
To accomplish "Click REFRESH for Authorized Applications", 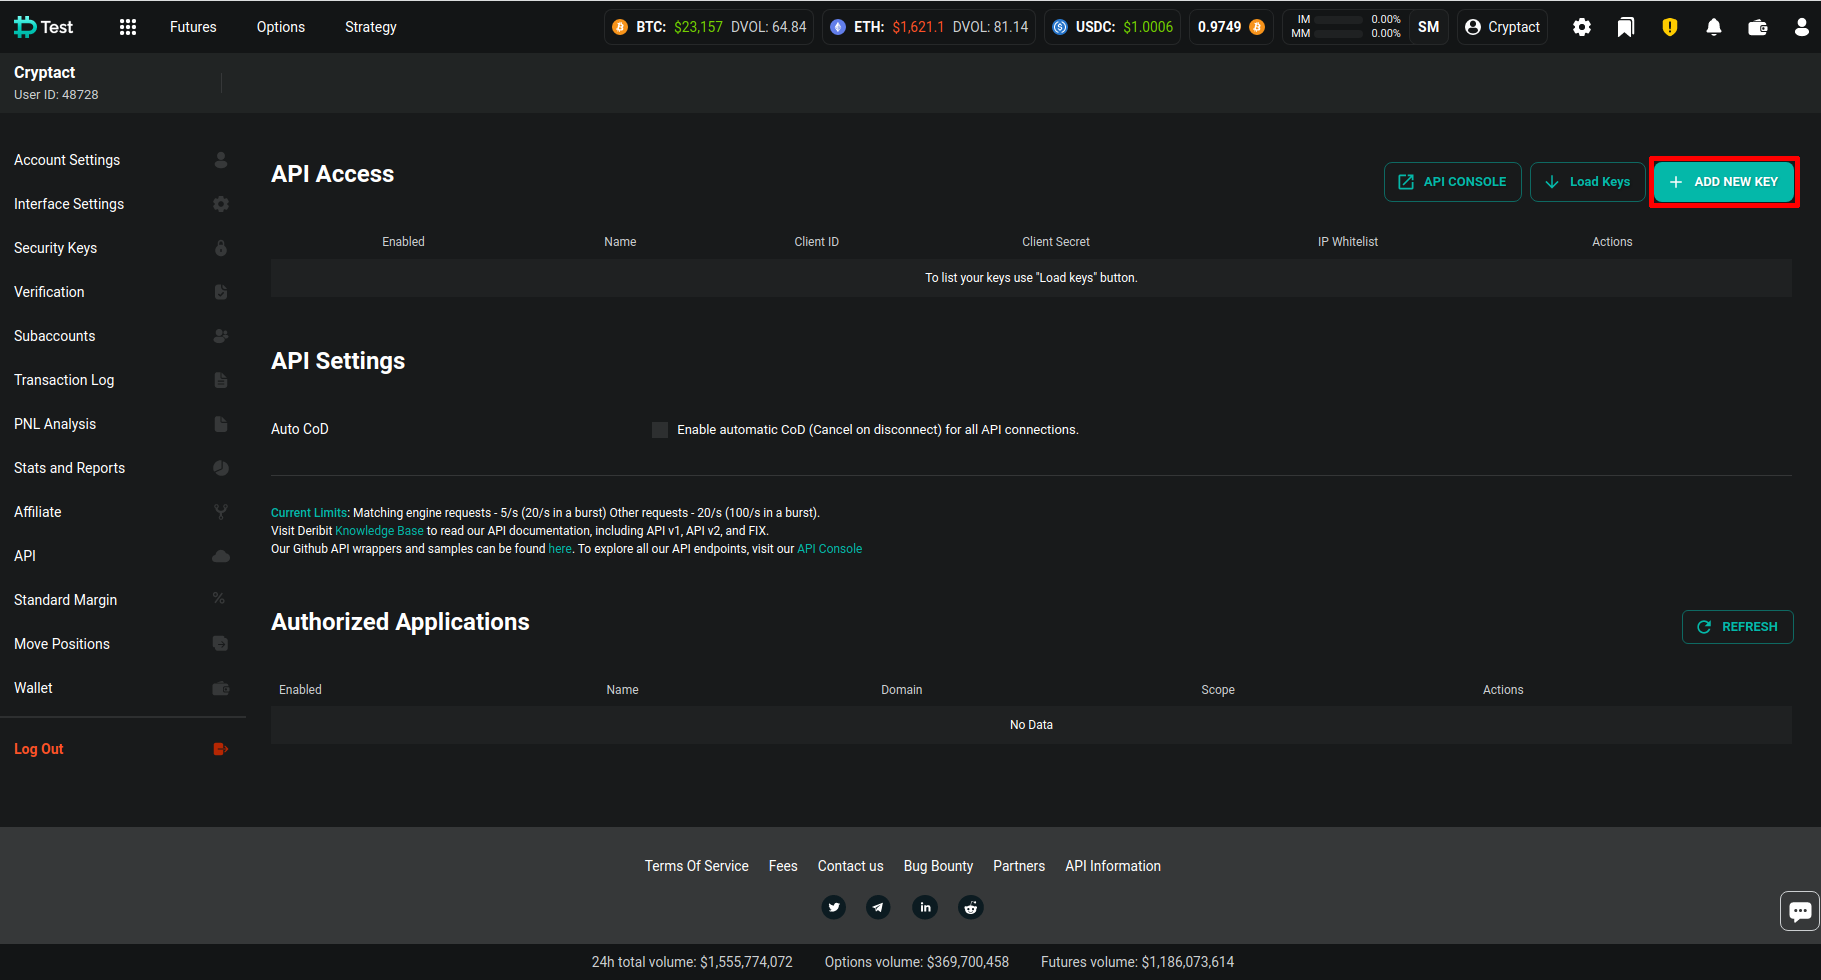I will [x=1738, y=627].
